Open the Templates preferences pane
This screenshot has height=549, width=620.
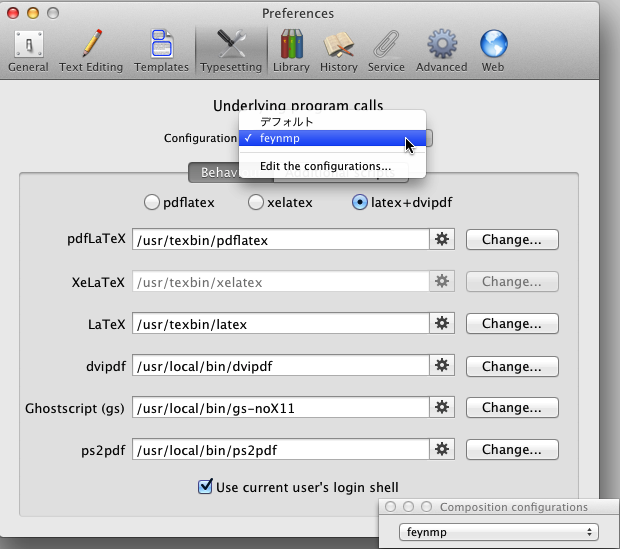(161, 51)
